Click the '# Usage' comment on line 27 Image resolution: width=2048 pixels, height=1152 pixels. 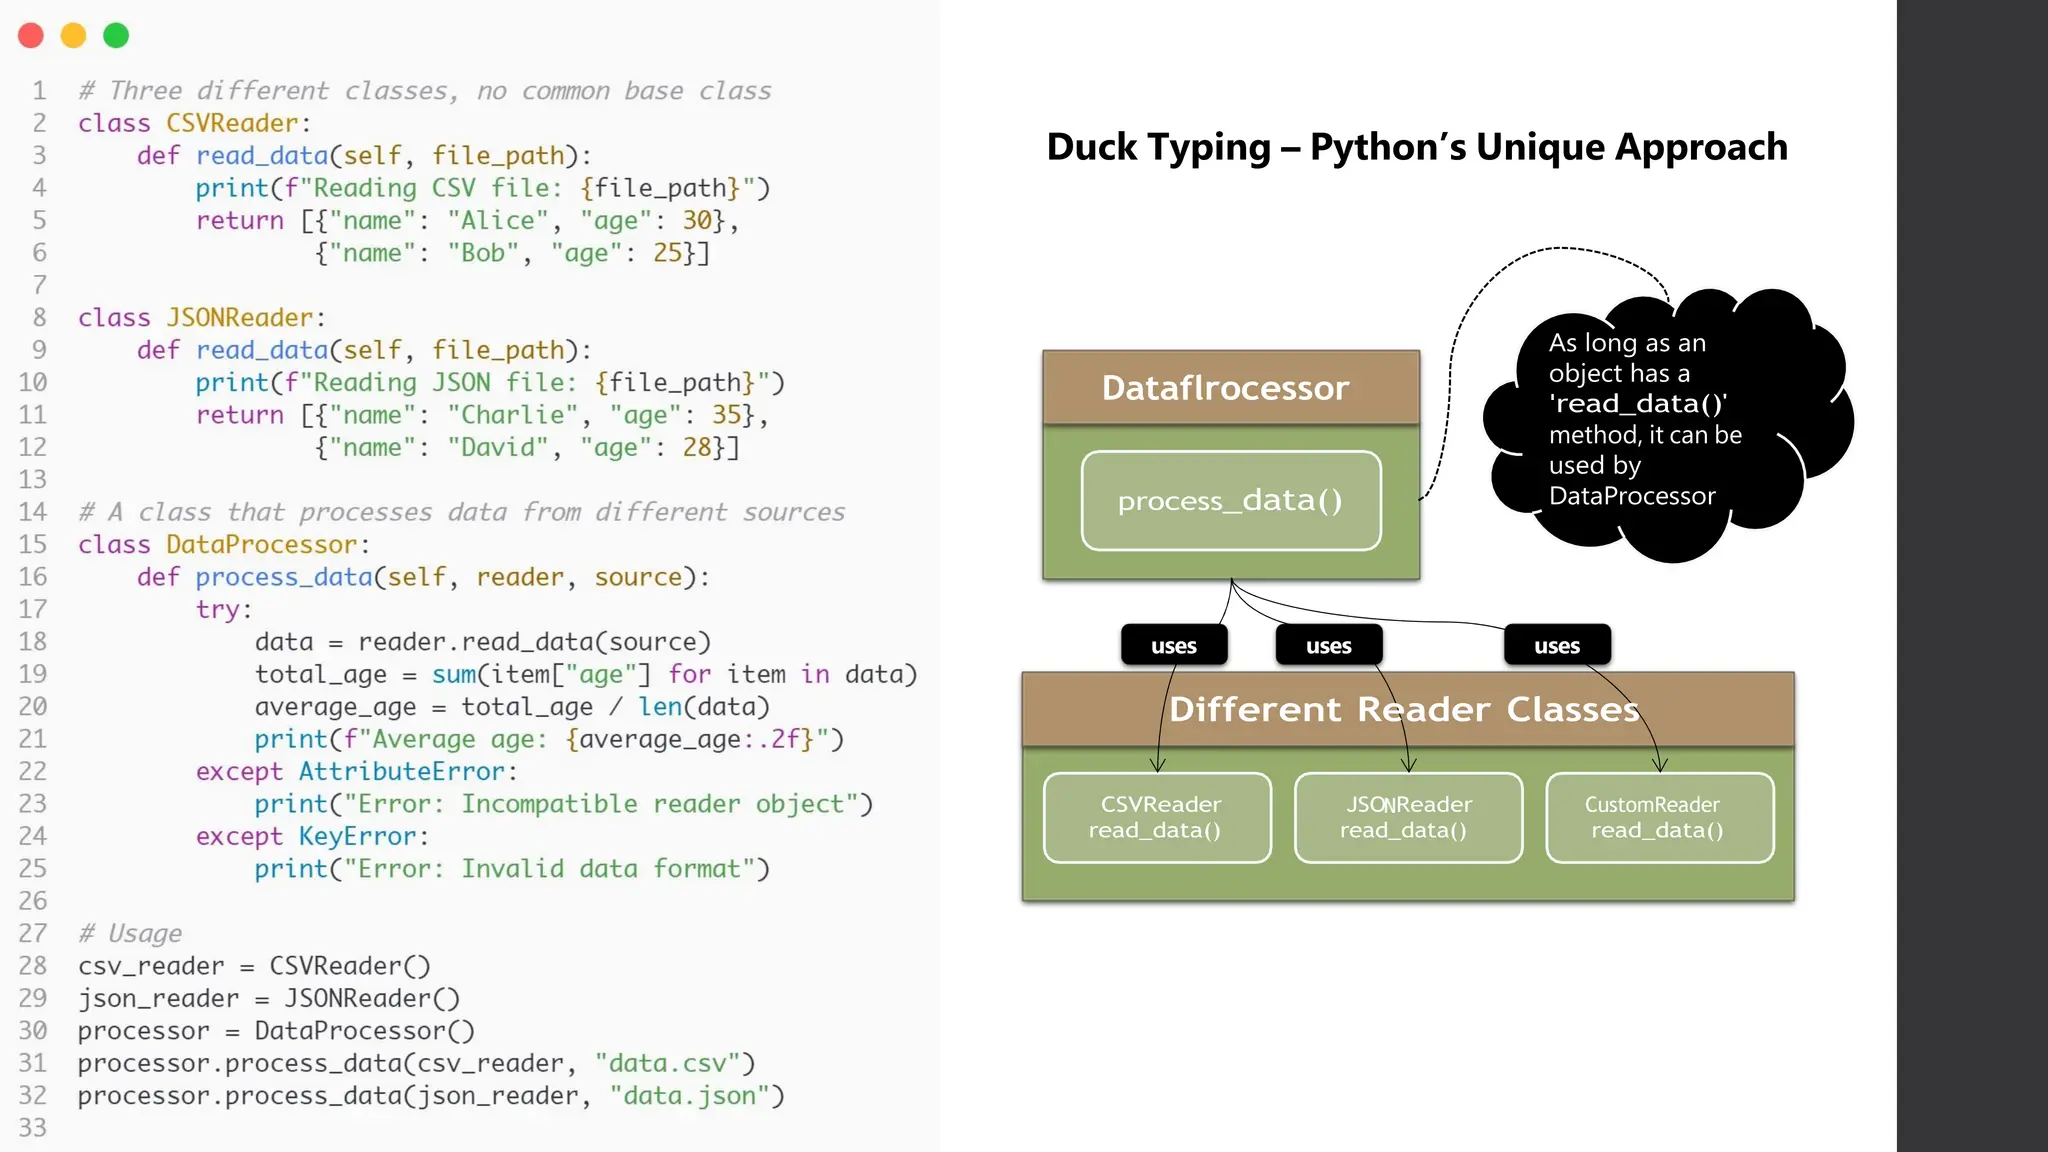(130, 933)
